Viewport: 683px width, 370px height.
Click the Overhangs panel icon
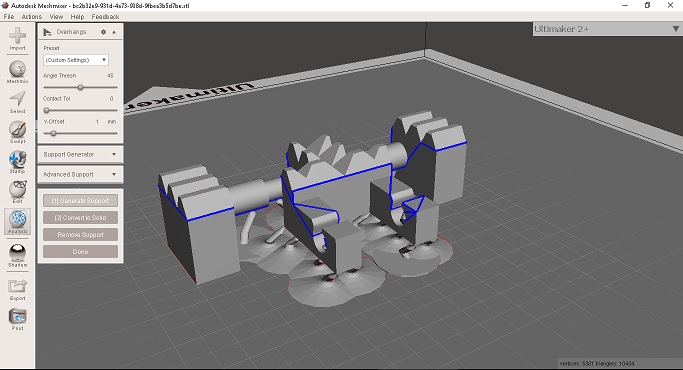click(x=47, y=32)
